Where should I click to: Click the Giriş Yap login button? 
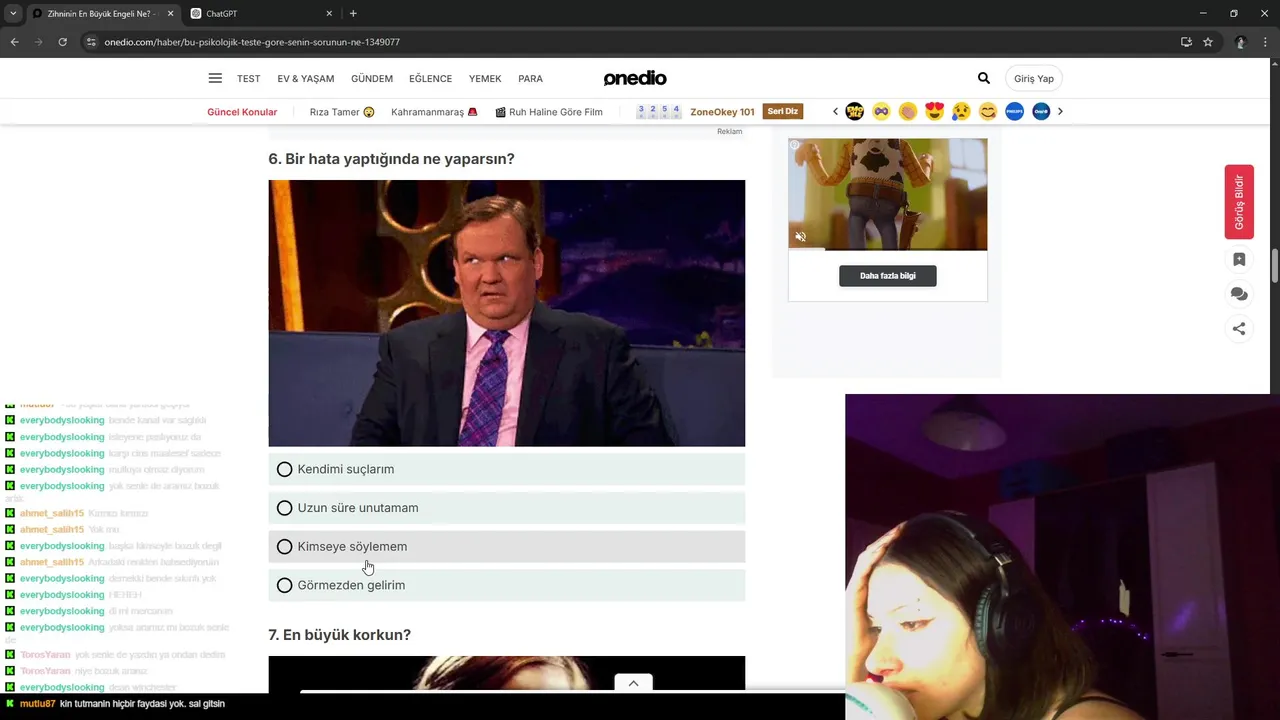point(1034,78)
